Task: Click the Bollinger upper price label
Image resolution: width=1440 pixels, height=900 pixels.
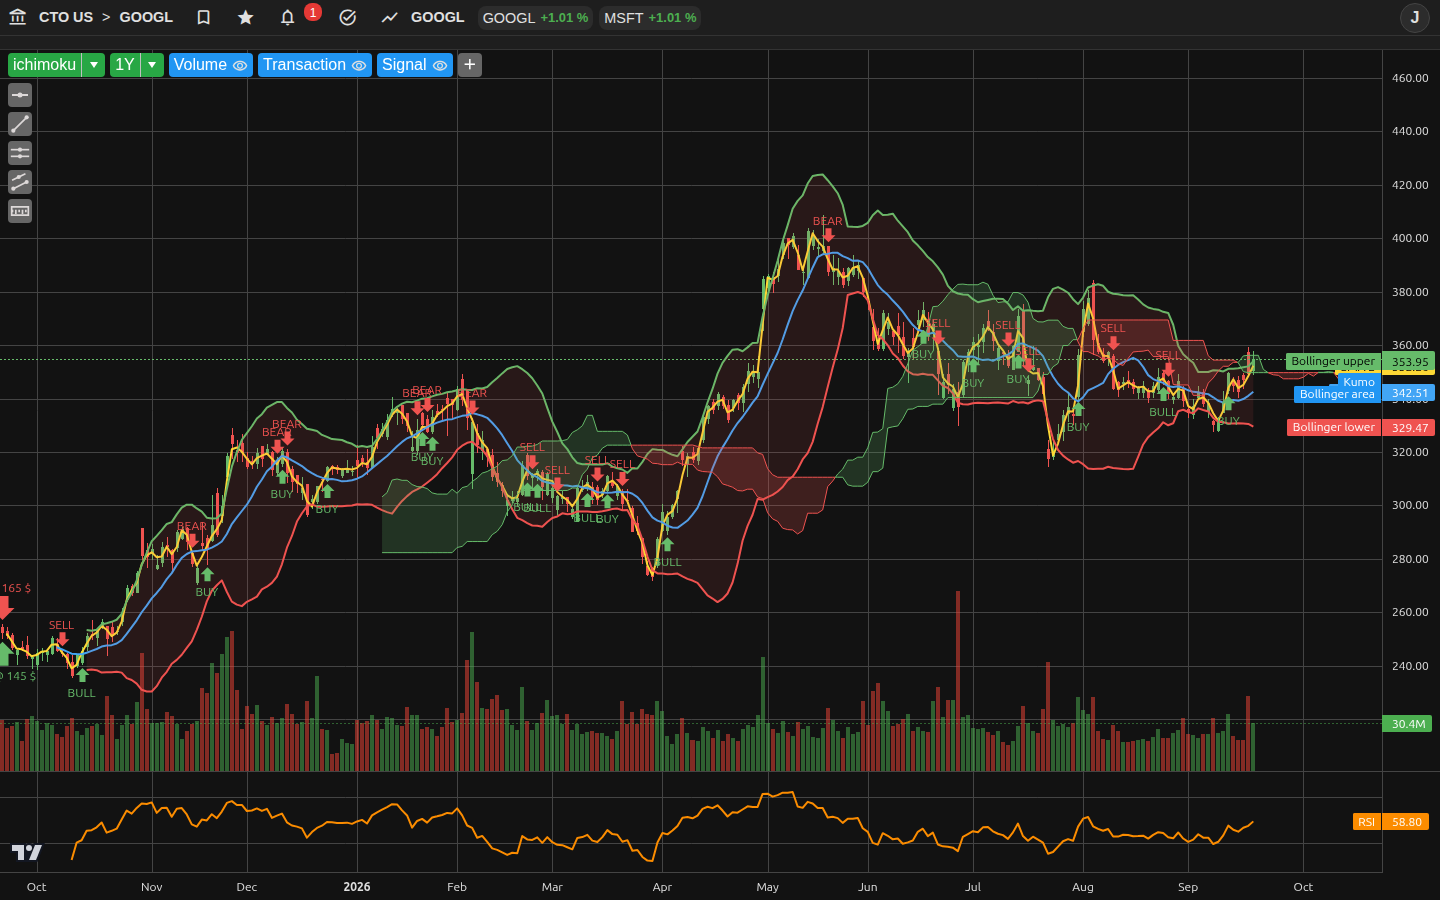Action: pos(1333,361)
